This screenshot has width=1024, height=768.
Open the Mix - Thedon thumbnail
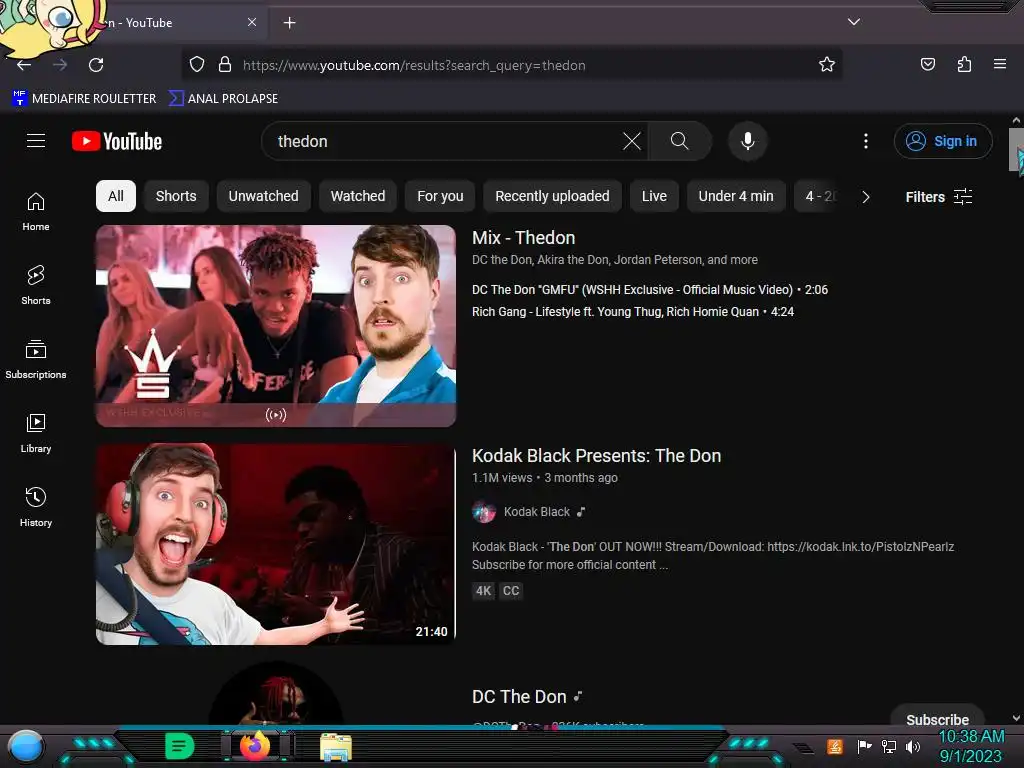coord(276,326)
